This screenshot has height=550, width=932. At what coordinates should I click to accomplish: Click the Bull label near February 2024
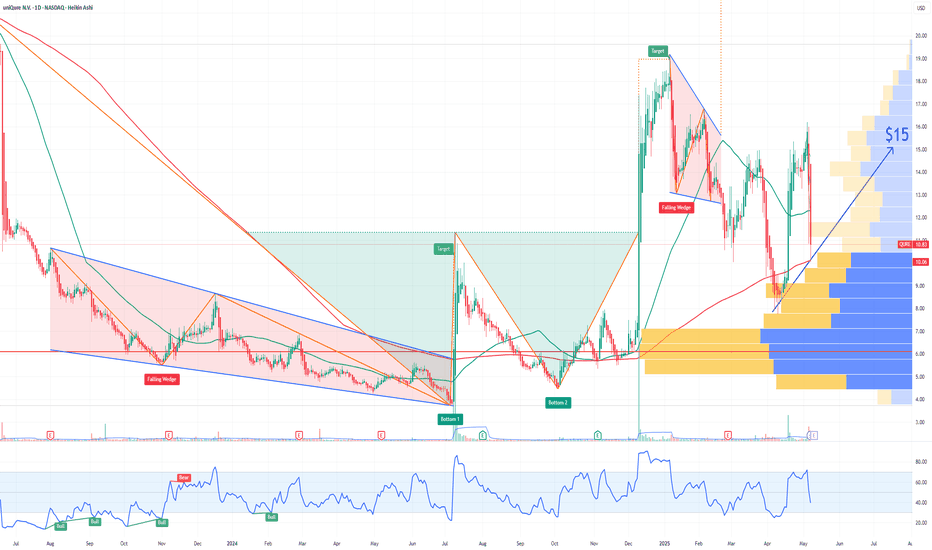click(x=272, y=517)
